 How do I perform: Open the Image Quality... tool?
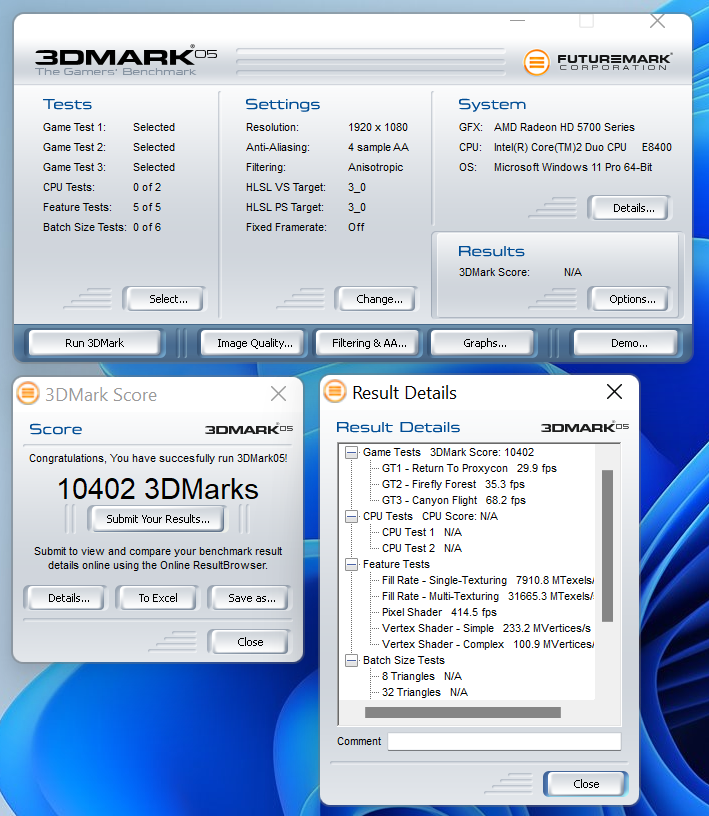252,343
